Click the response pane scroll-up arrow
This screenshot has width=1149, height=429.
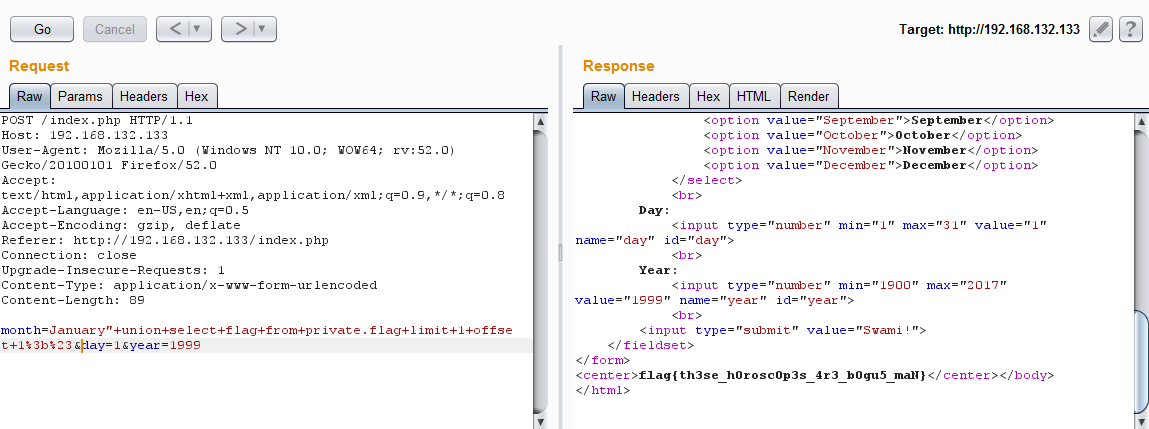[1142, 120]
